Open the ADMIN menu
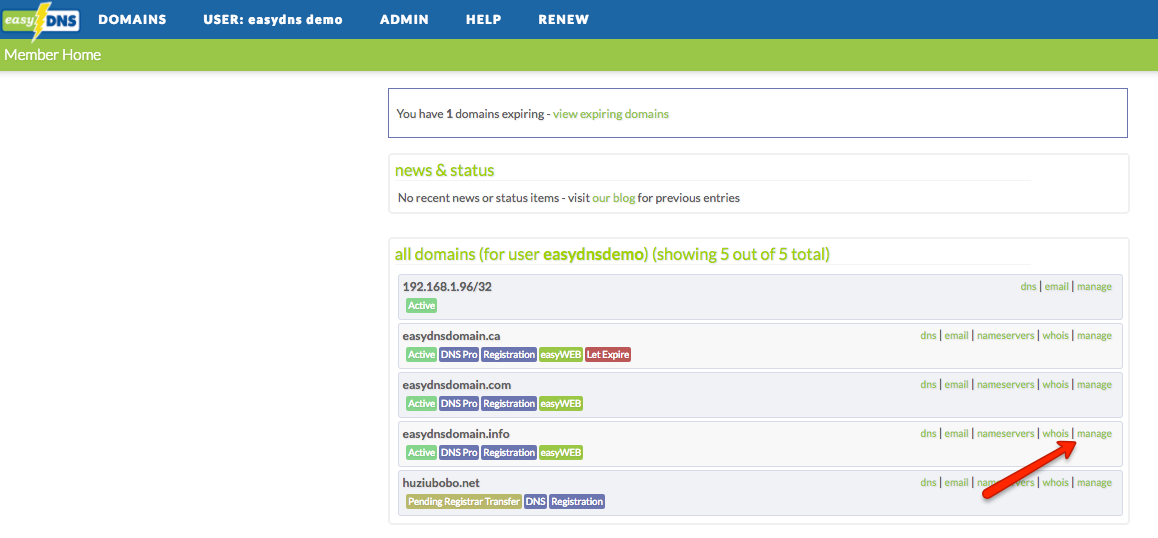This screenshot has width=1158, height=538. (404, 20)
